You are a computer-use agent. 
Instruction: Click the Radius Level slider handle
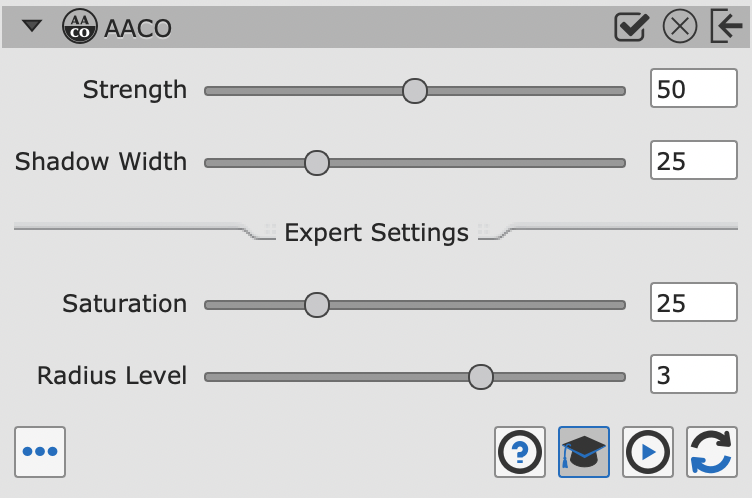481,377
